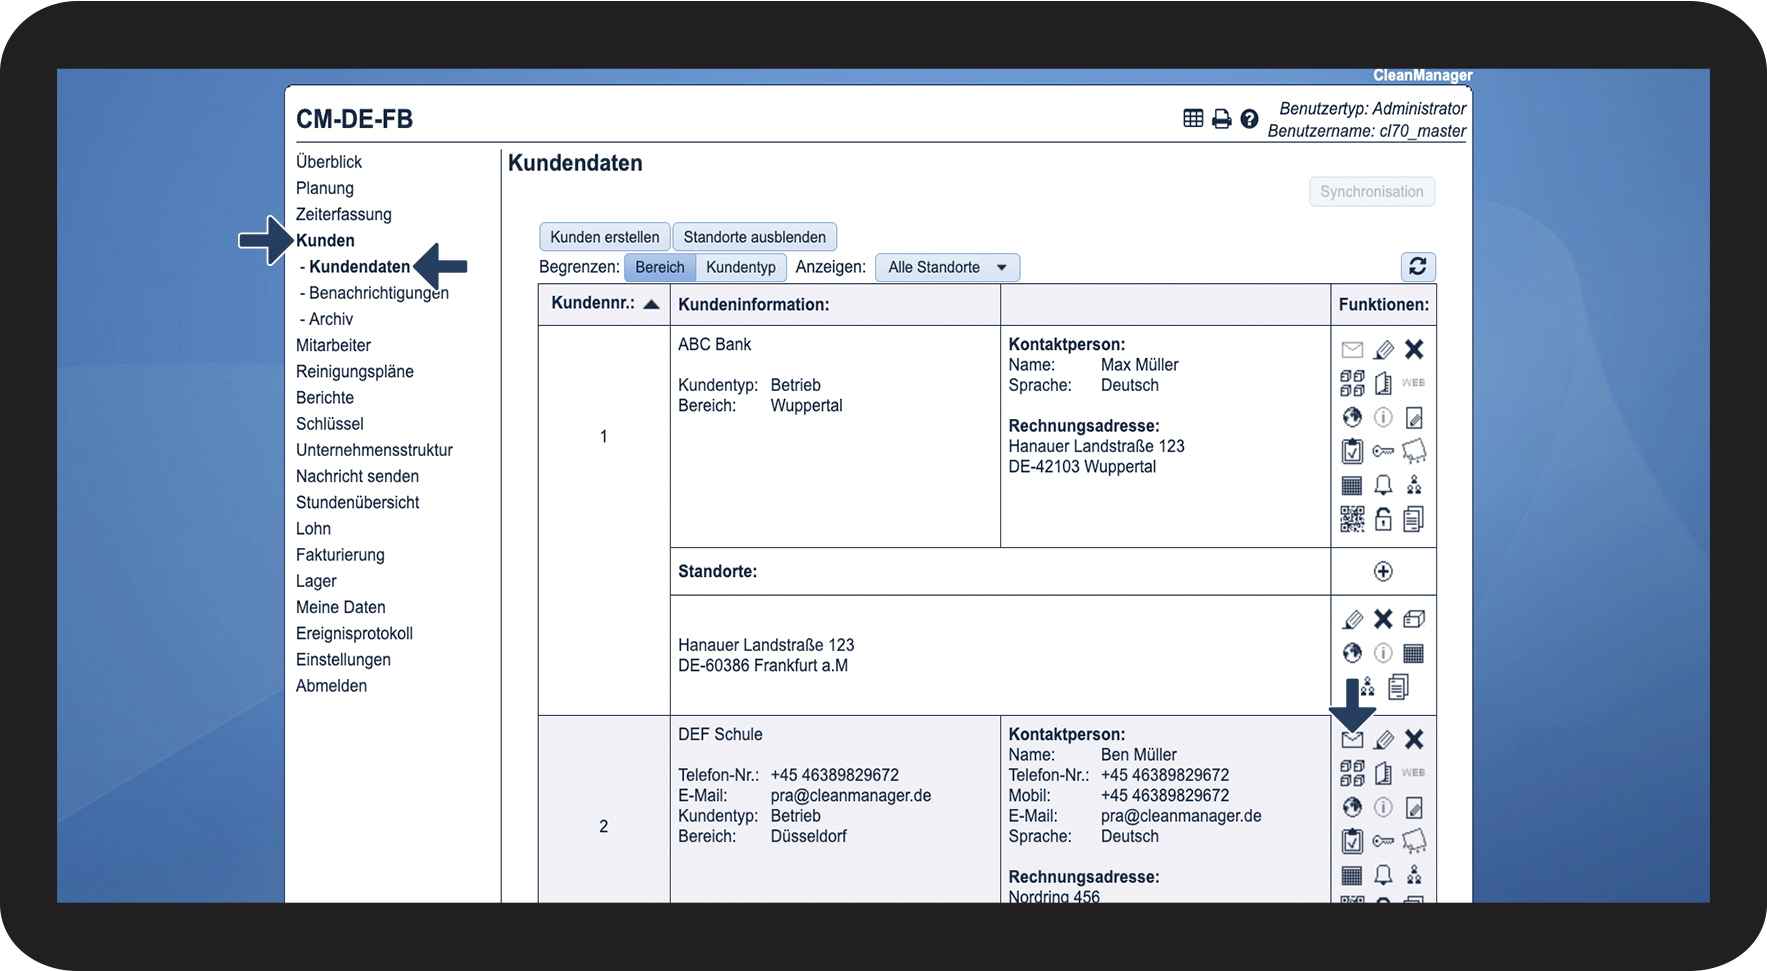Go to Archiv under Kunden
The height and width of the screenshot is (971, 1767).
coord(330,319)
